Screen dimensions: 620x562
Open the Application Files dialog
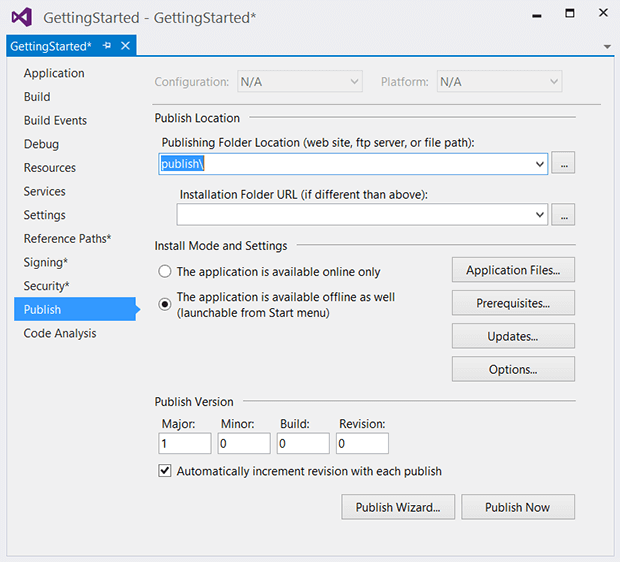click(x=513, y=270)
